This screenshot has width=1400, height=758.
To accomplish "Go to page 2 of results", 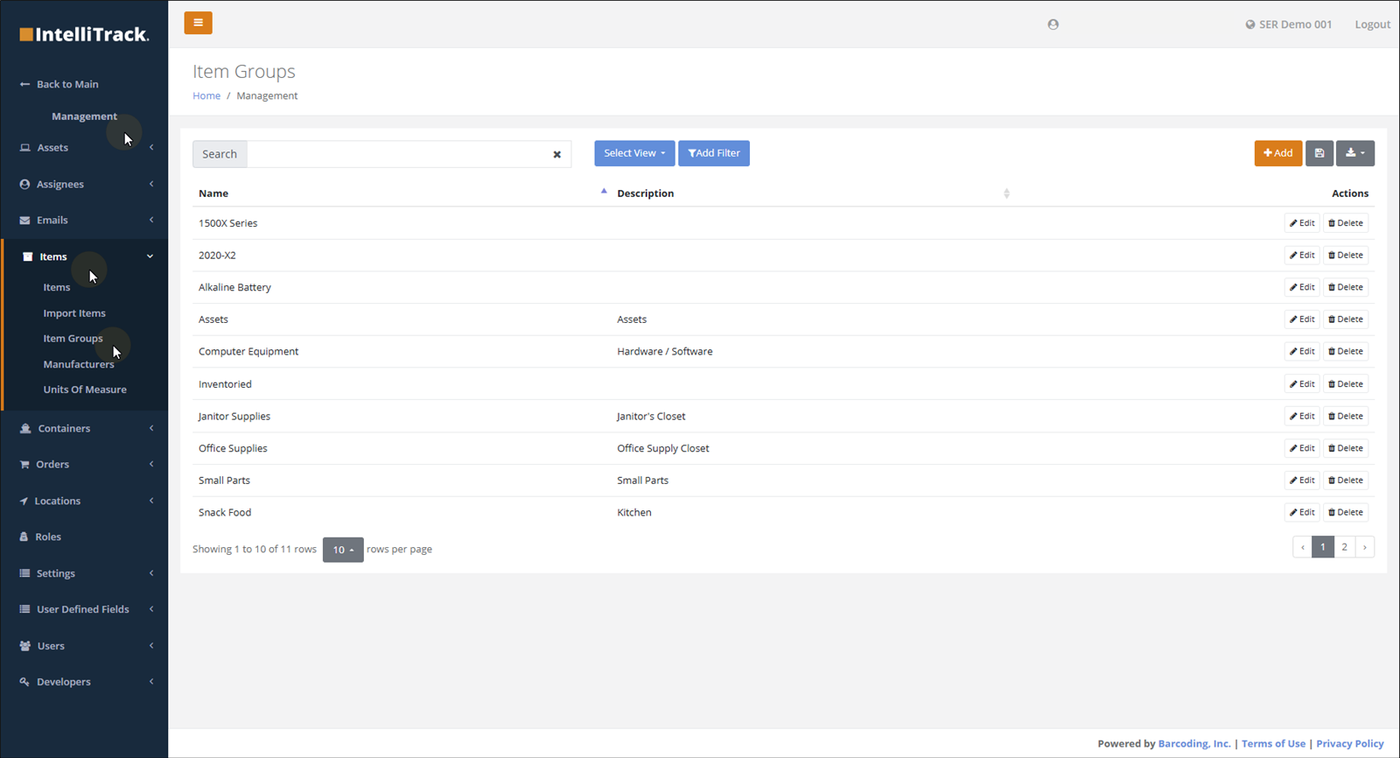I will (x=1345, y=547).
